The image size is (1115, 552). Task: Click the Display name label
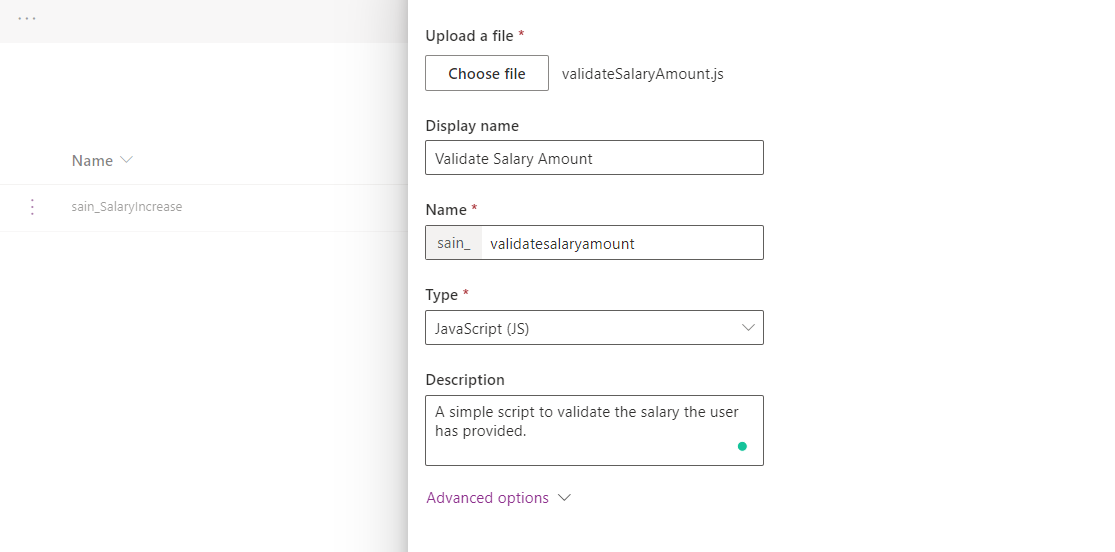click(471, 126)
